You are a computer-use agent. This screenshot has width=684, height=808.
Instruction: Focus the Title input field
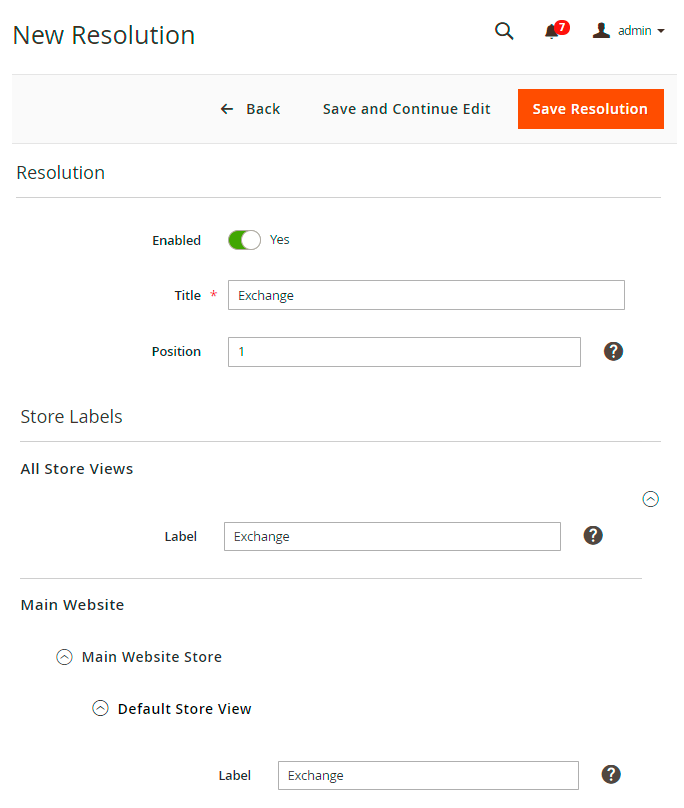point(426,295)
